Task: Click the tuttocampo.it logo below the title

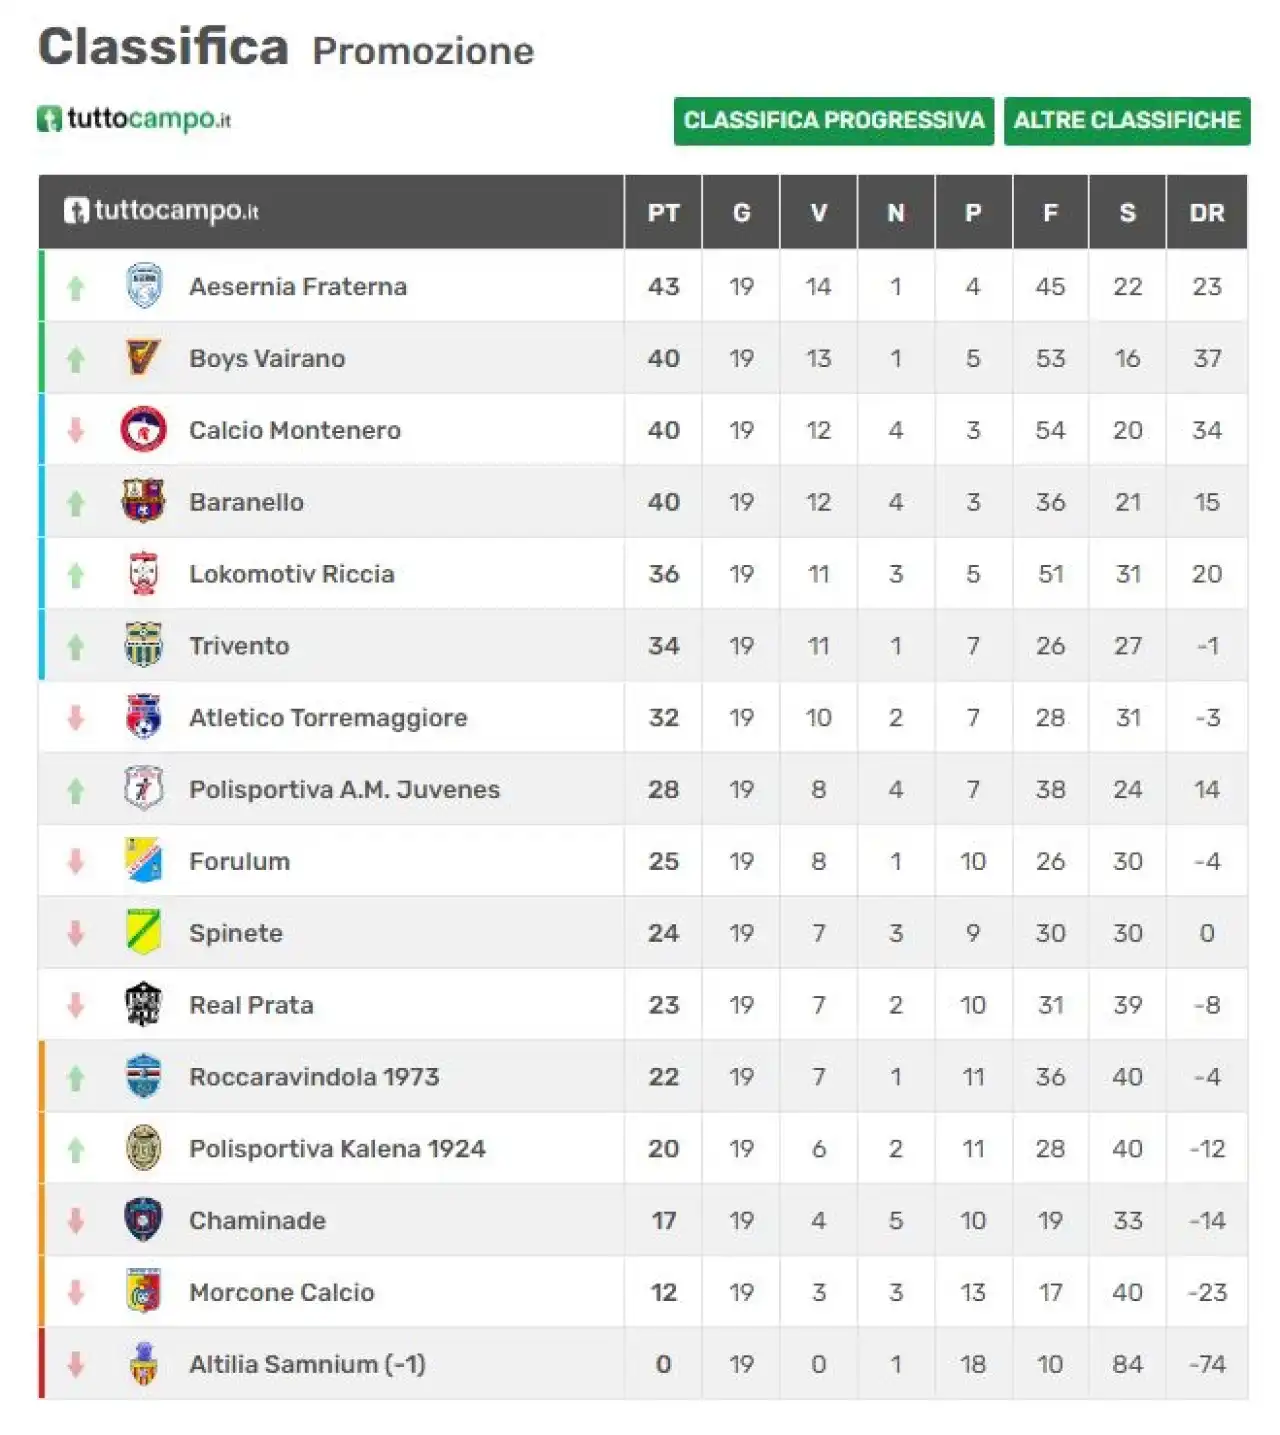Action: [134, 119]
